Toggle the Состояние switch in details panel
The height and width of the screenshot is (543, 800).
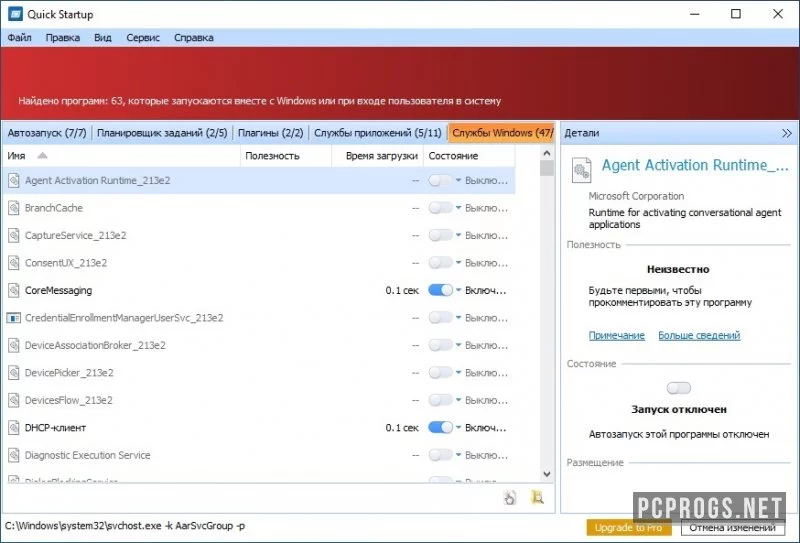[x=679, y=388]
